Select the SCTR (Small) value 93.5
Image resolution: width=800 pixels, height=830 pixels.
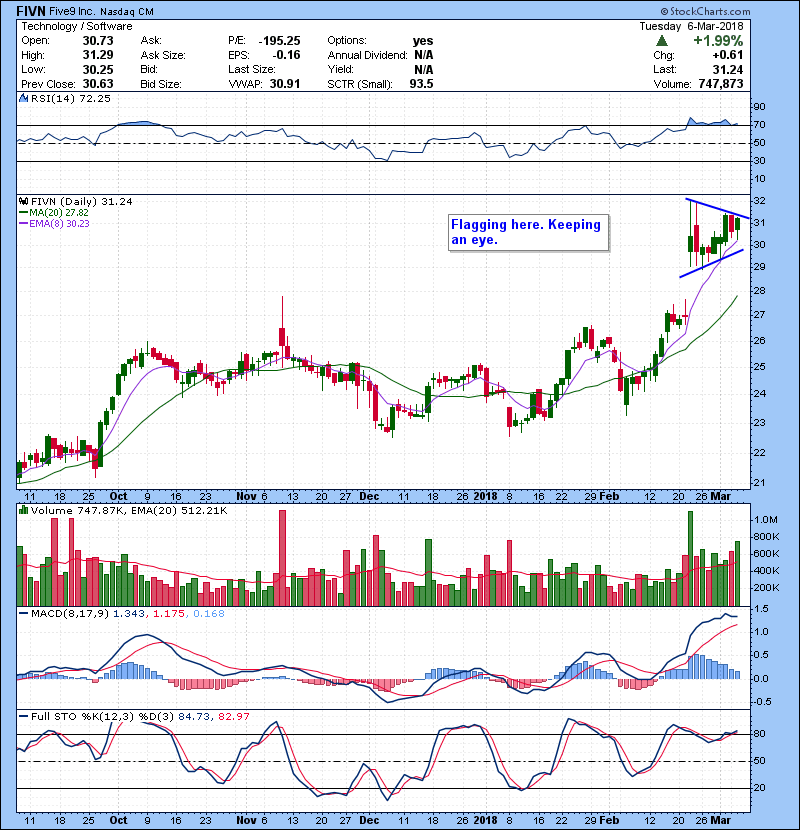pyautogui.click(x=421, y=84)
